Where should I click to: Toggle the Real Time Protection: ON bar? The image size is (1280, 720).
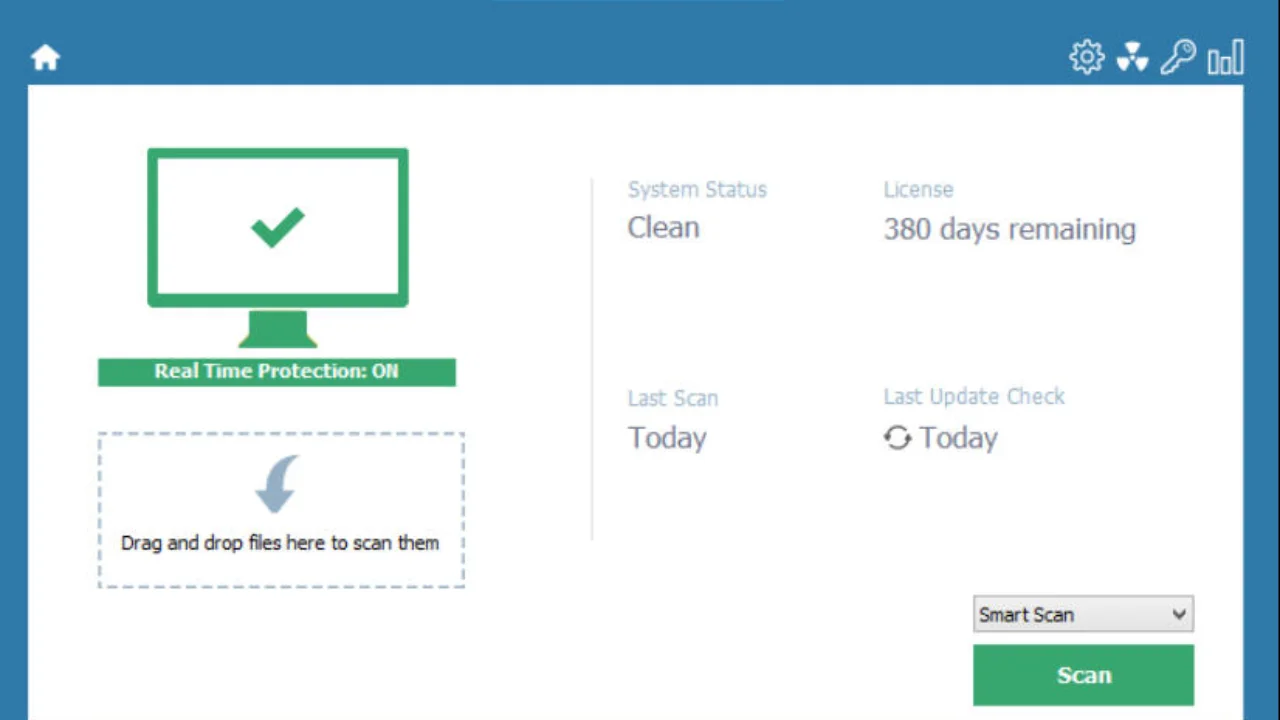coord(277,372)
